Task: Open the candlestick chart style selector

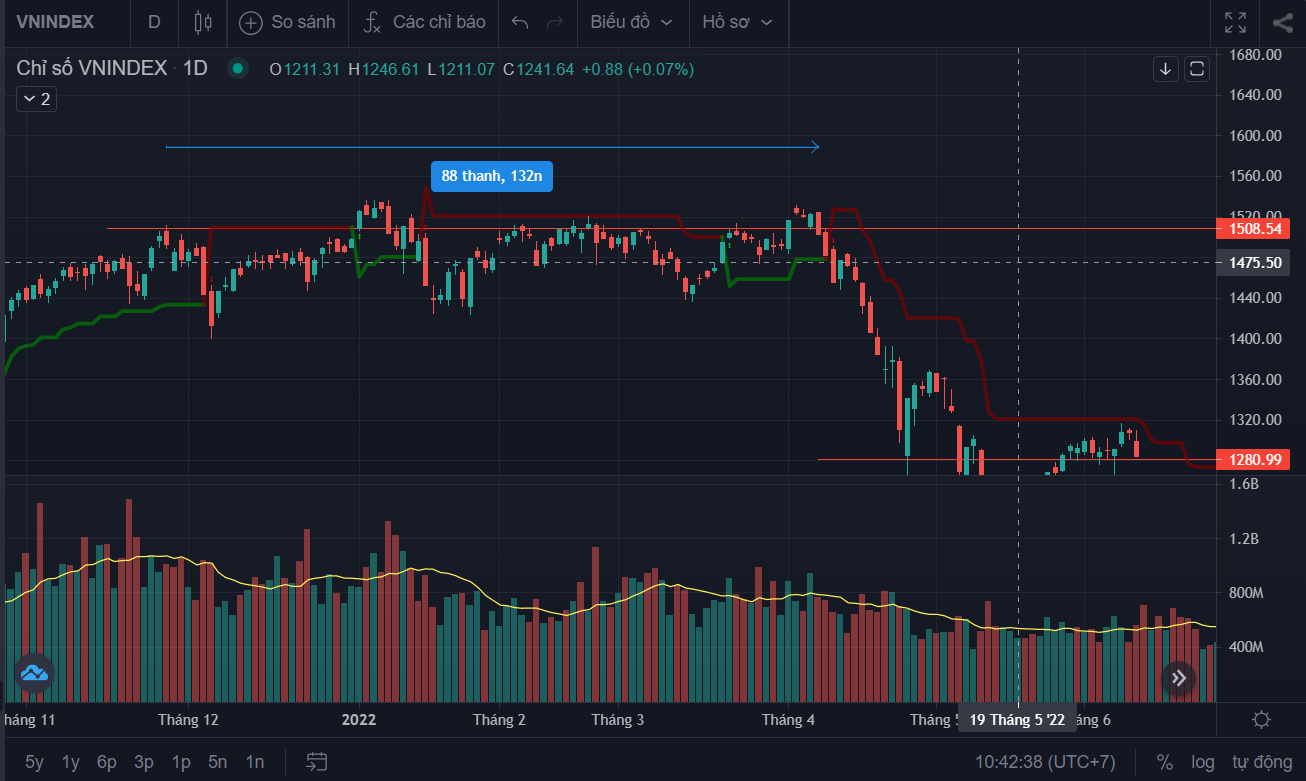Action: click(204, 22)
